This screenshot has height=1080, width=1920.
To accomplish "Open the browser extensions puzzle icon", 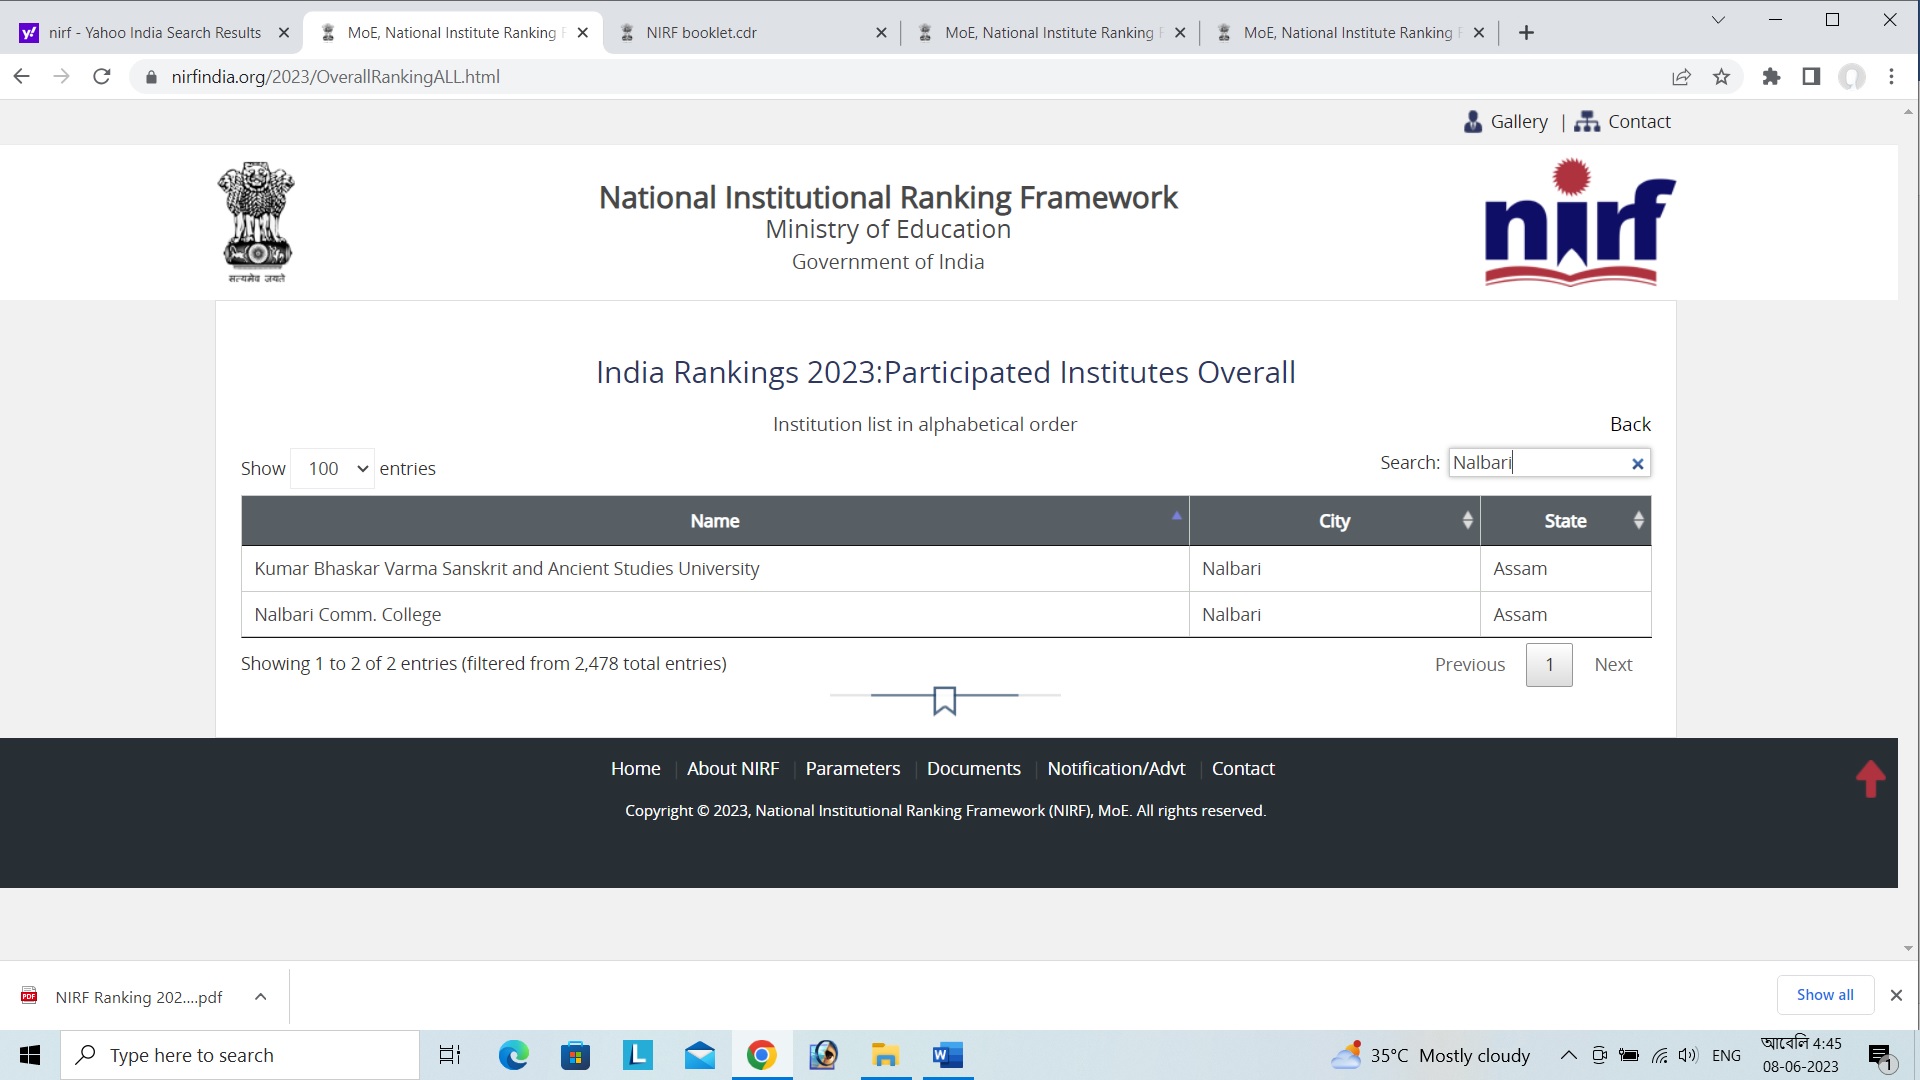I will click(x=1771, y=77).
